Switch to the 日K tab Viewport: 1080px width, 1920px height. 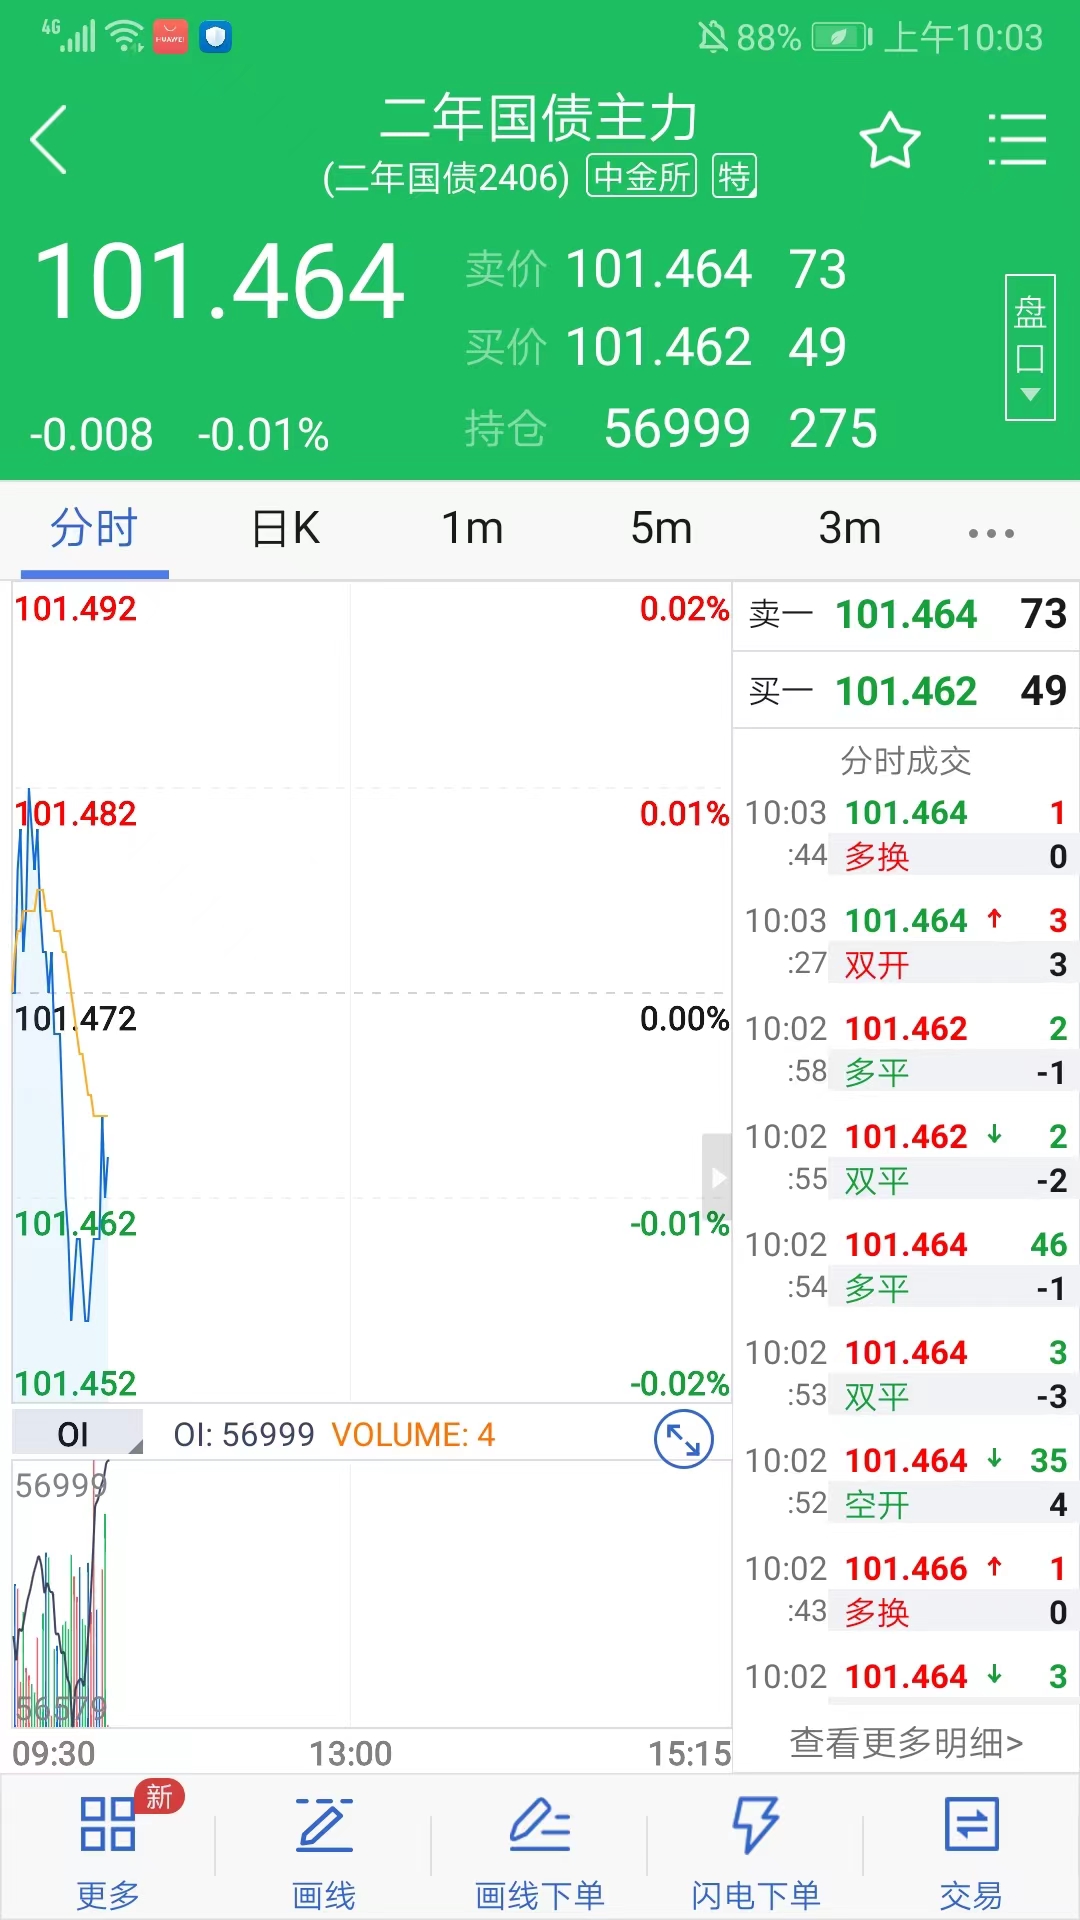pyautogui.click(x=285, y=529)
